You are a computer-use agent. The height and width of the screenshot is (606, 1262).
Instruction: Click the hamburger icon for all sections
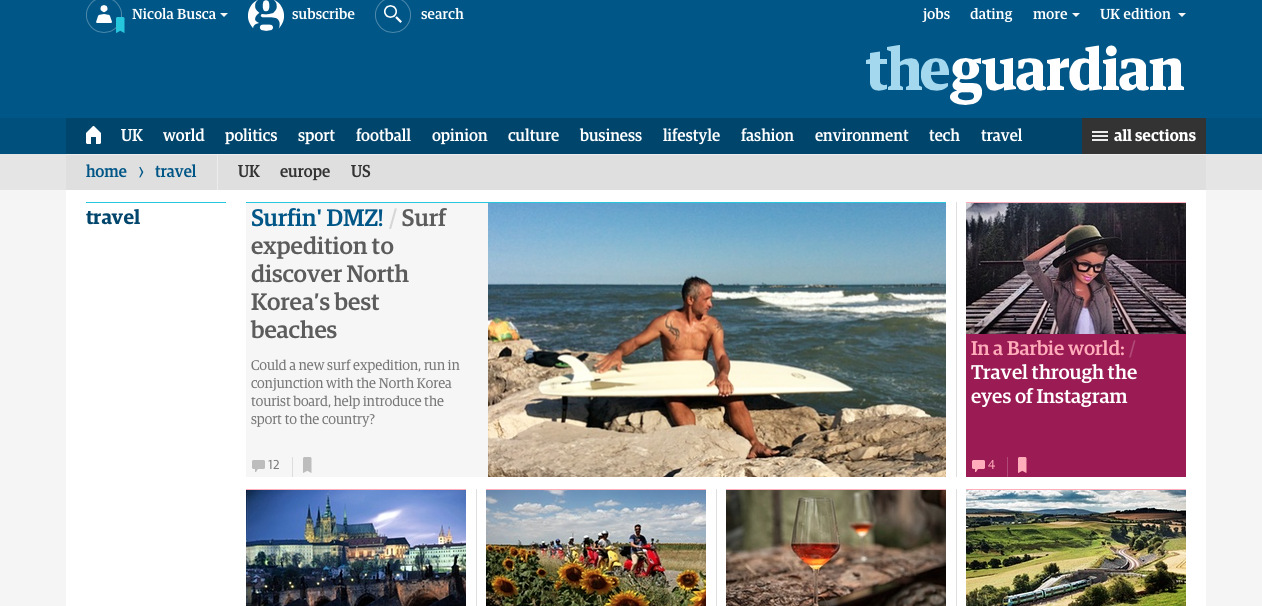point(1100,136)
